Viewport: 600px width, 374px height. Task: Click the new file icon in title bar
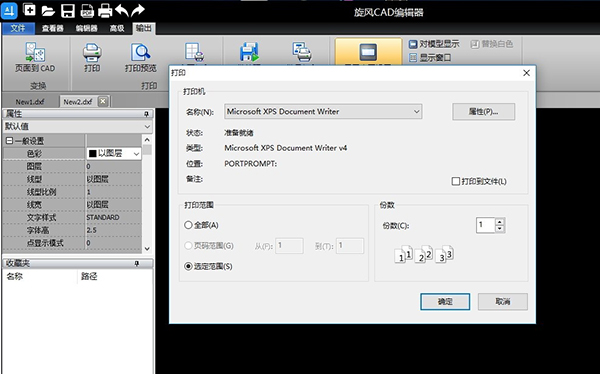click(x=29, y=10)
